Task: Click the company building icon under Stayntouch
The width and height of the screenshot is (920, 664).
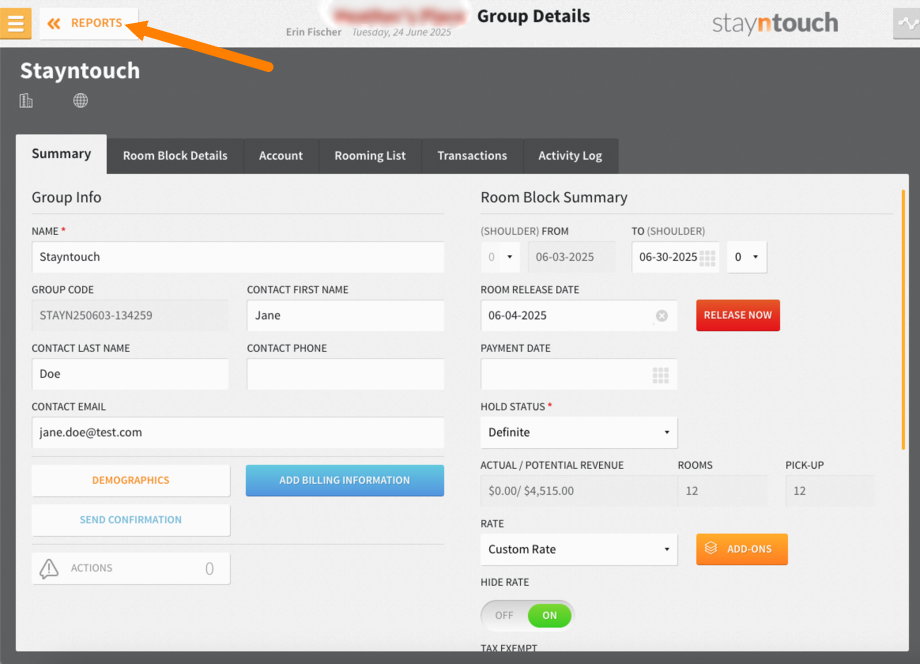Action: click(26, 101)
